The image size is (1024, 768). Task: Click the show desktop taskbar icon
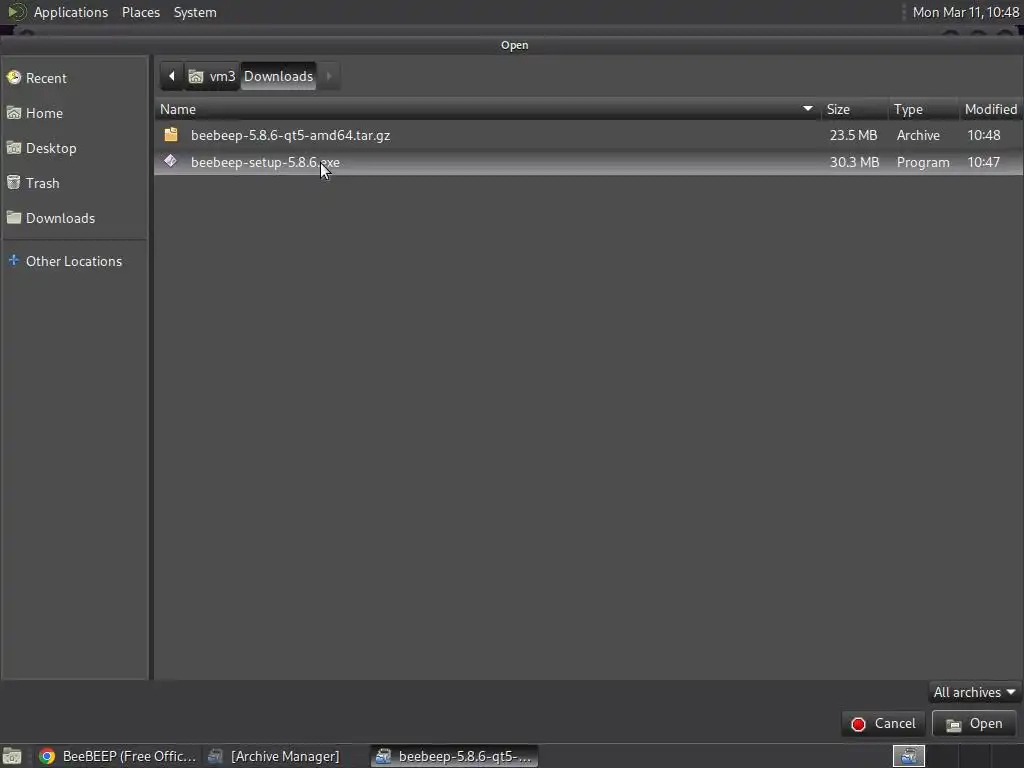coord(12,756)
